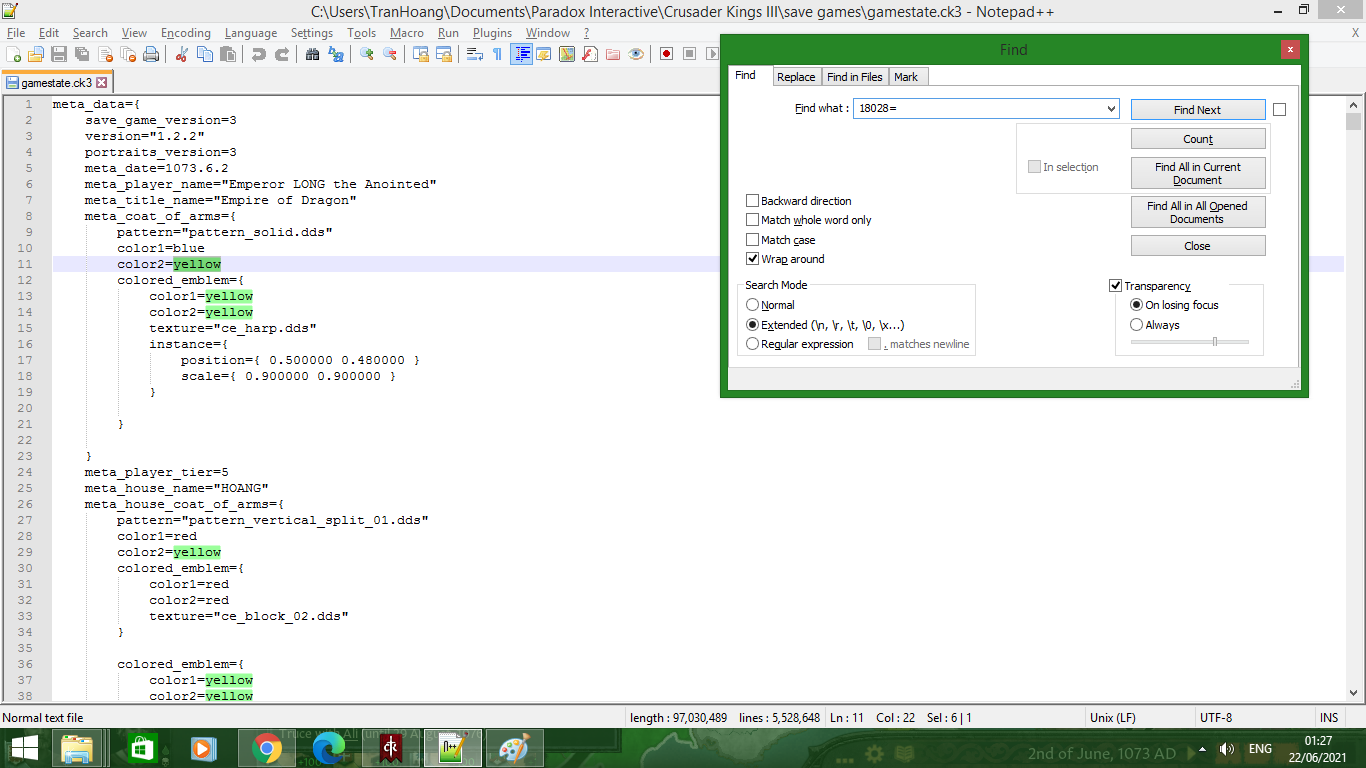Click the Print toolbar icon
1366x768 pixels.
click(150, 54)
